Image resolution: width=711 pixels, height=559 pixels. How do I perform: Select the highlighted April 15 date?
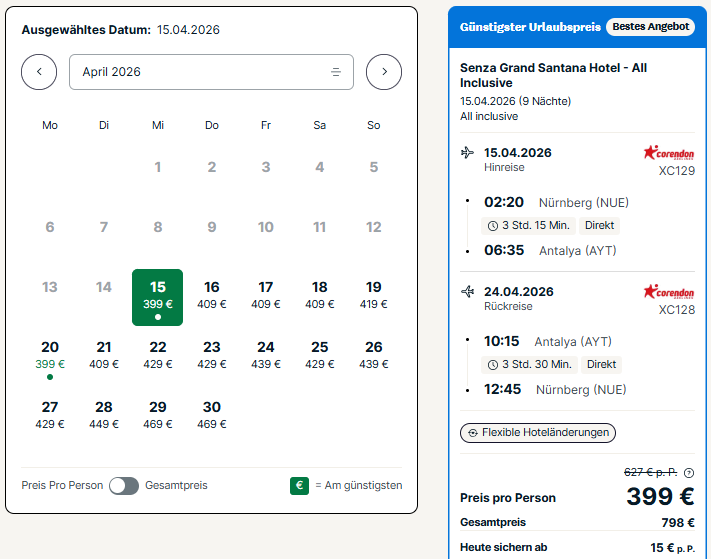[157, 297]
